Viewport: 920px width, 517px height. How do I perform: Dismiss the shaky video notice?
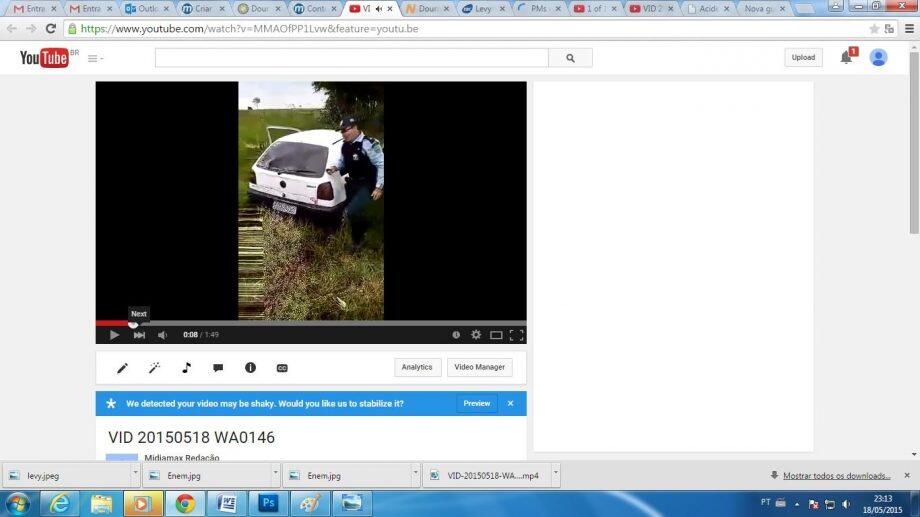(x=510, y=403)
